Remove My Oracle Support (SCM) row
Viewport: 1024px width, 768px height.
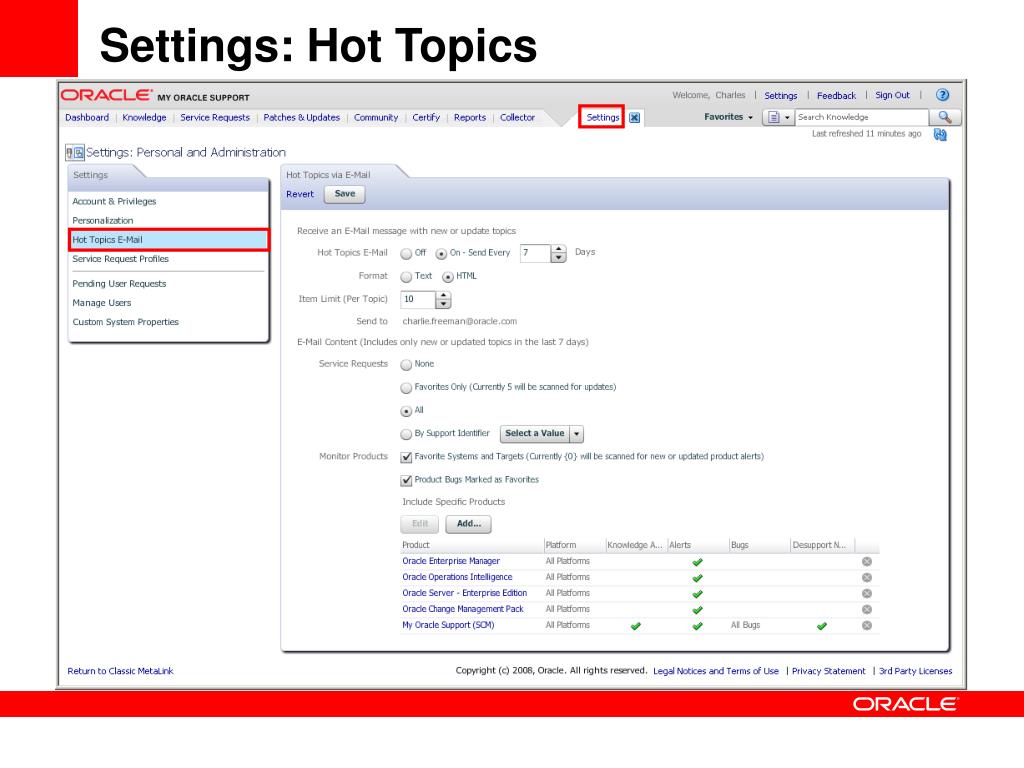(867, 625)
